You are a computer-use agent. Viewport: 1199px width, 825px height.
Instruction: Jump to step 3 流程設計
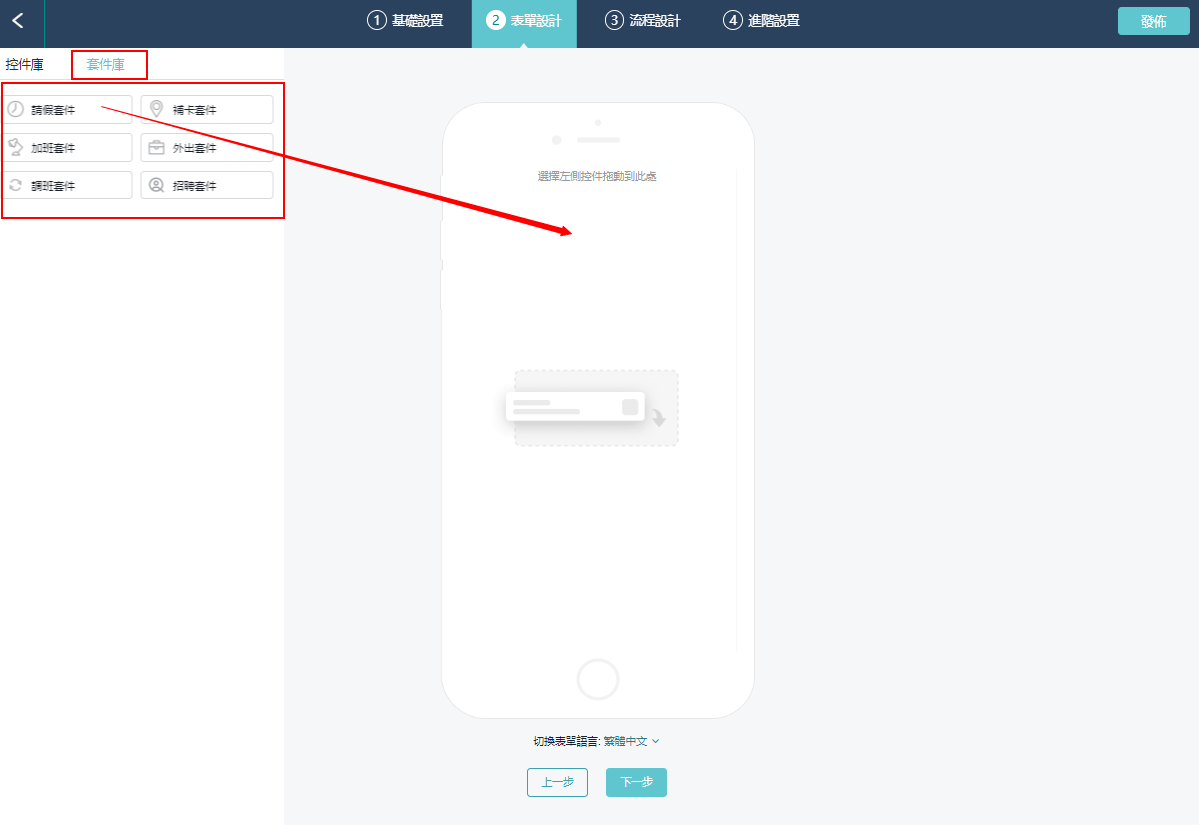tap(643, 21)
